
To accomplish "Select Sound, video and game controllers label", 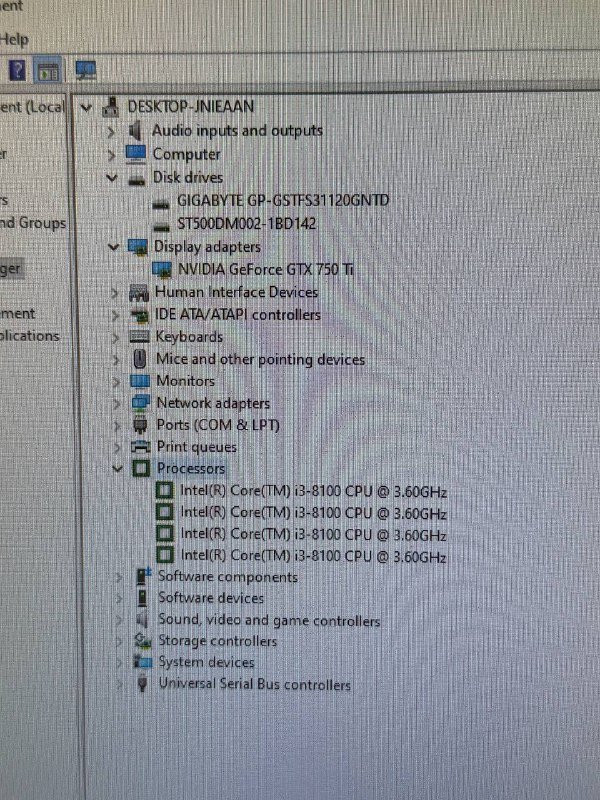I will click(269, 620).
